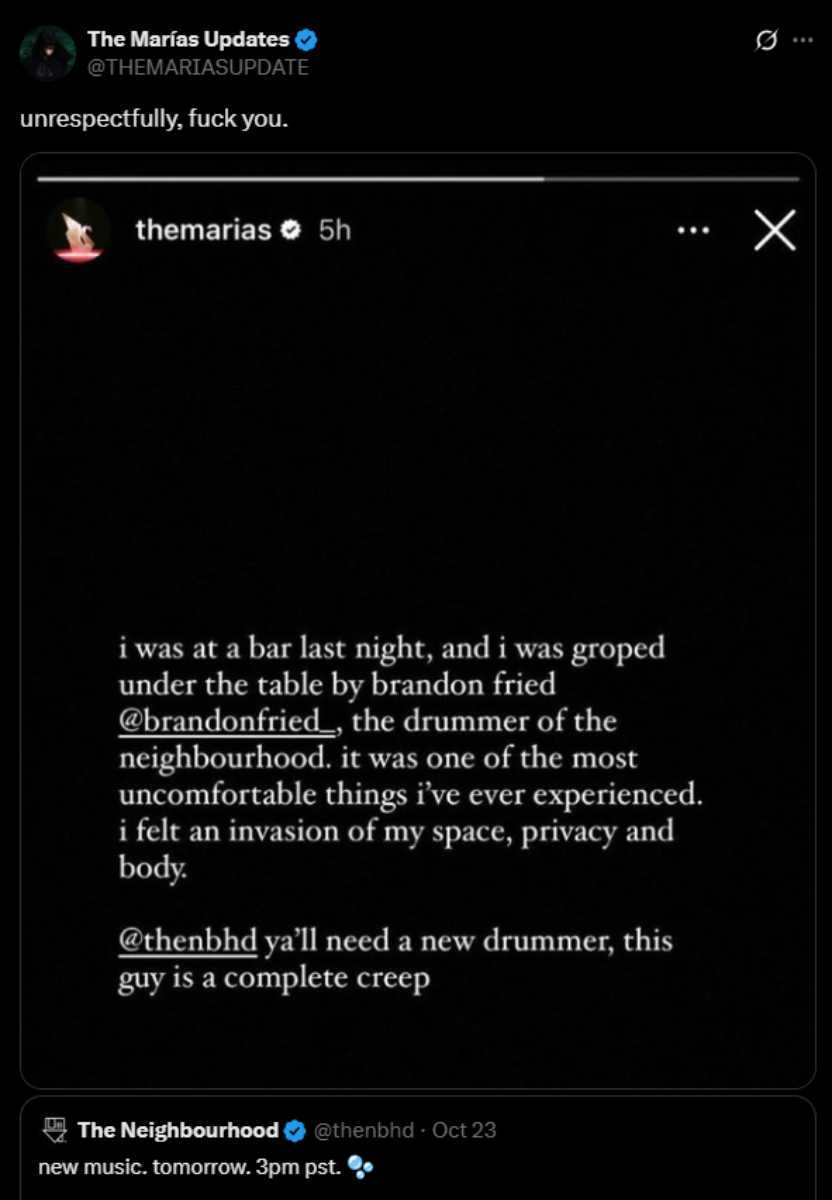This screenshot has width=832, height=1200.
Task: Open the Grok icon on the tweet
Action: [x=769, y=41]
